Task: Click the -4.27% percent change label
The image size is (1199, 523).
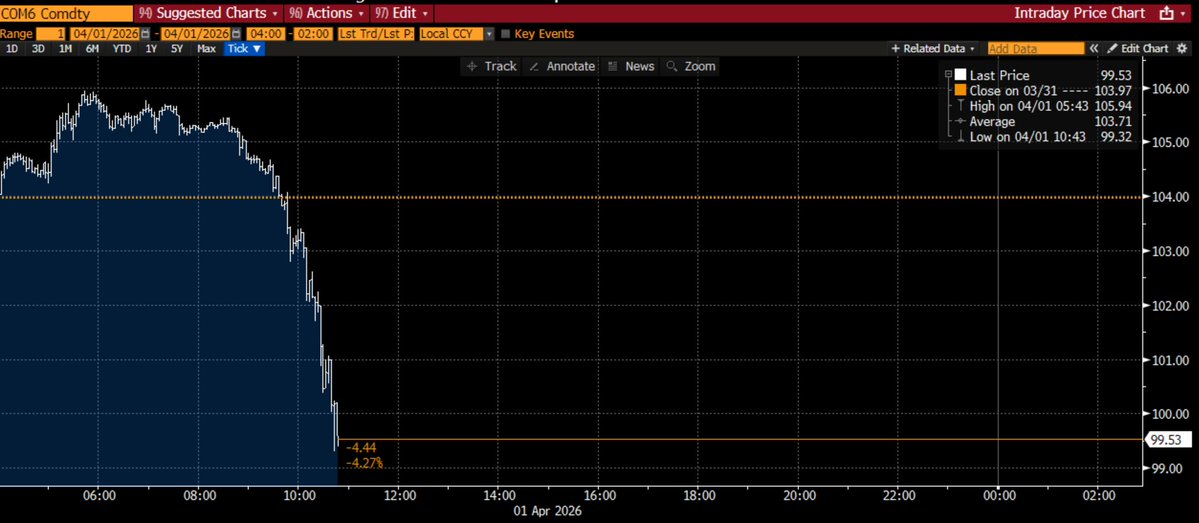Action: (x=365, y=463)
